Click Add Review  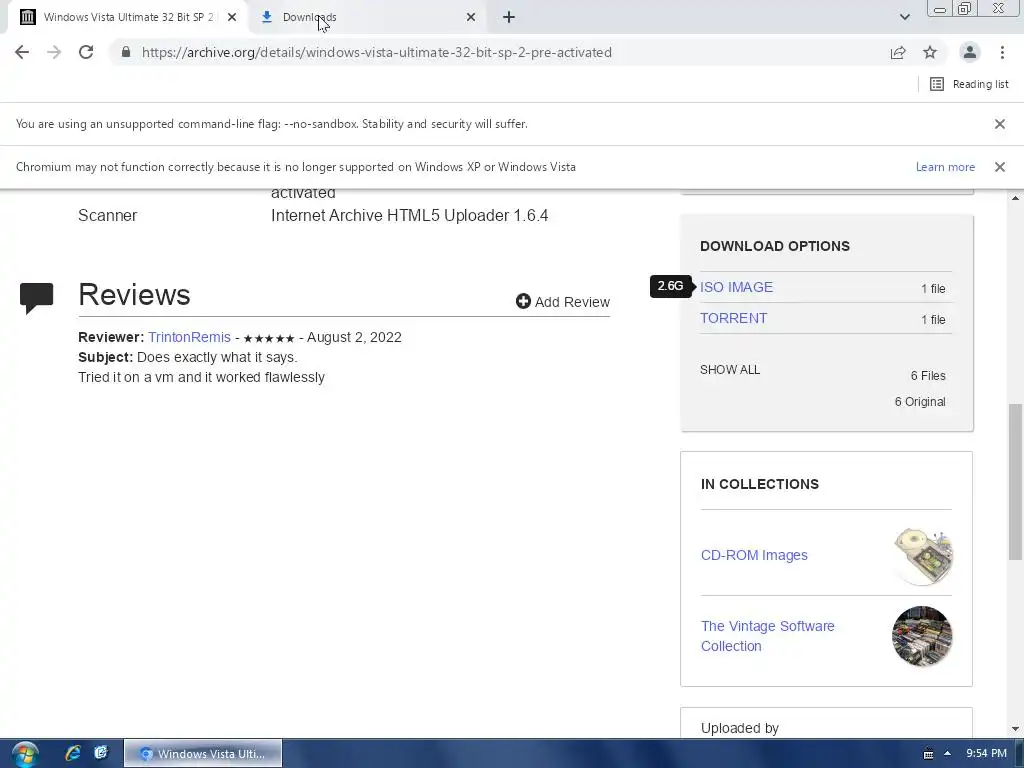[x=562, y=302]
